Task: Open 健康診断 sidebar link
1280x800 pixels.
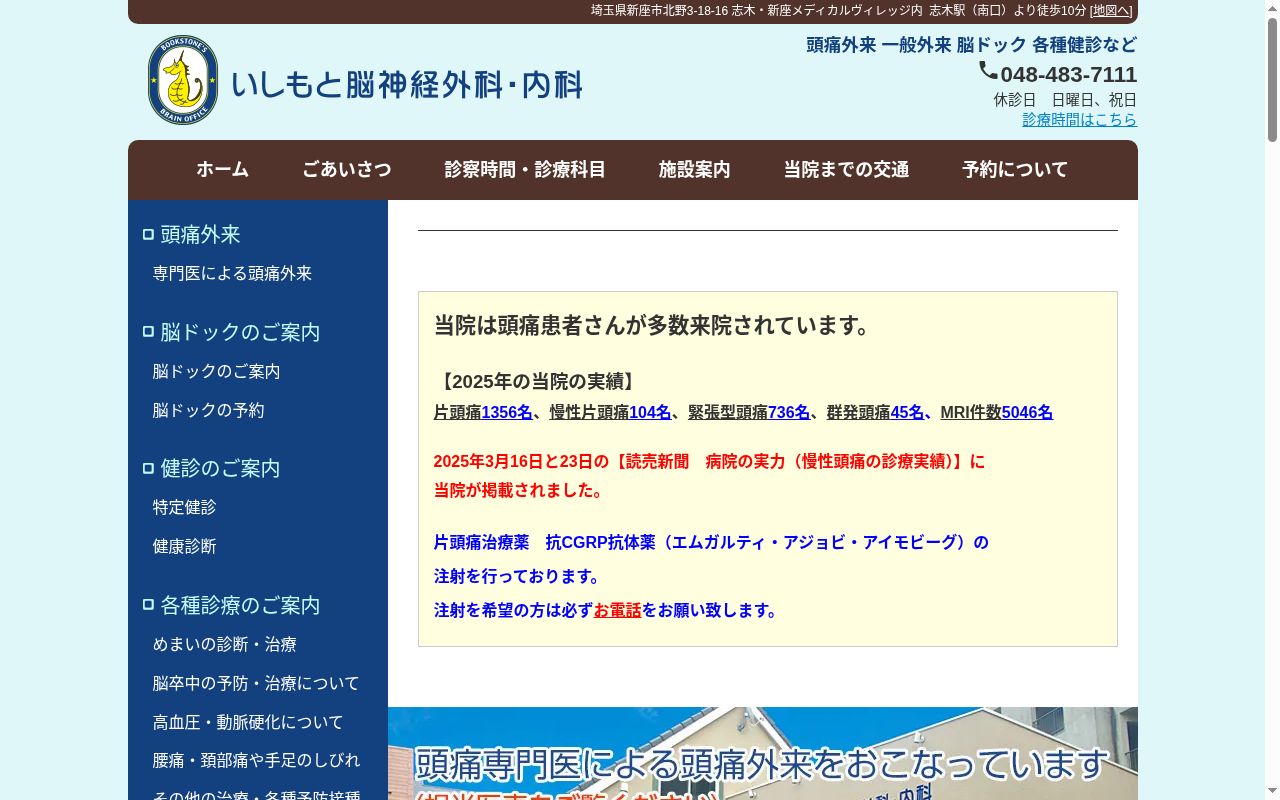Action: (x=184, y=547)
